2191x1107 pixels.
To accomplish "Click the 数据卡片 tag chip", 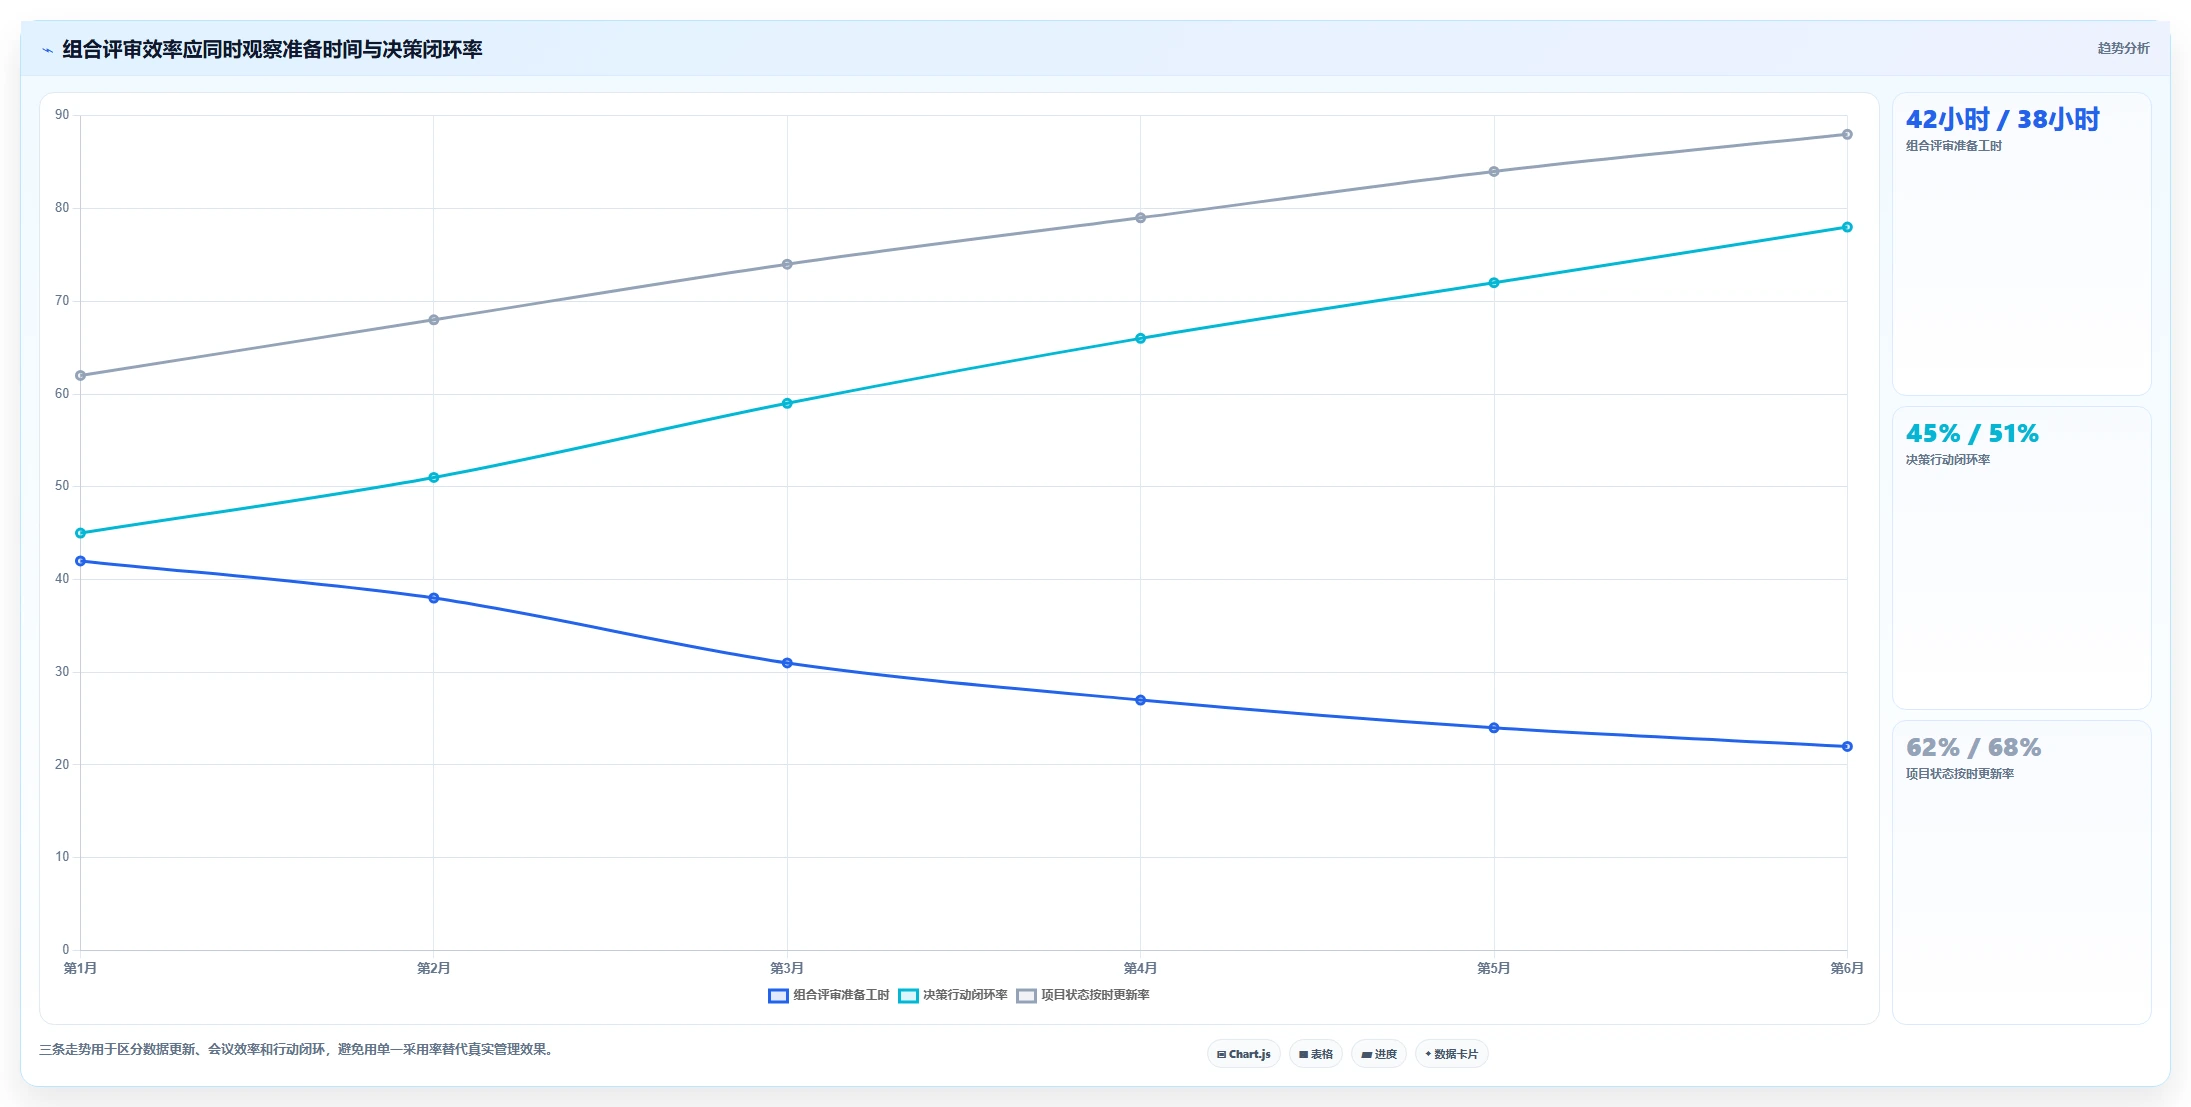I will pyautogui.click(x=1451, y=1054).
